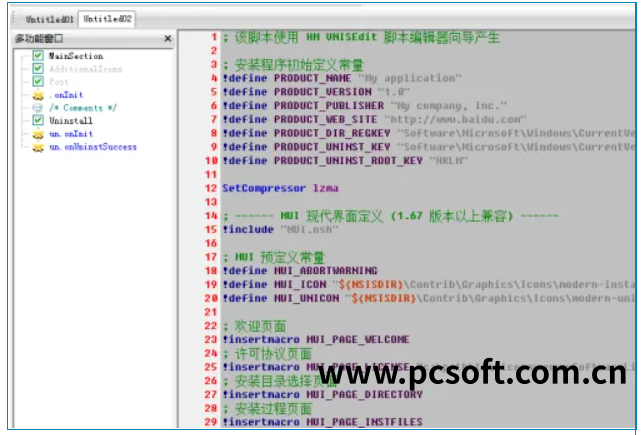
Task: Toggle the AdditionalIcons checkbox
Action: [38, 69]
